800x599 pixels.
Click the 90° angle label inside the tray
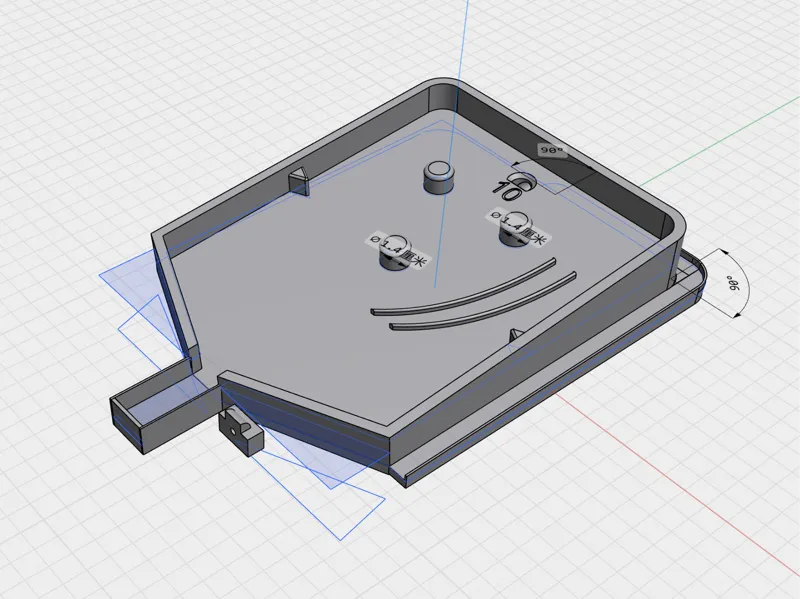click(552, 151)
